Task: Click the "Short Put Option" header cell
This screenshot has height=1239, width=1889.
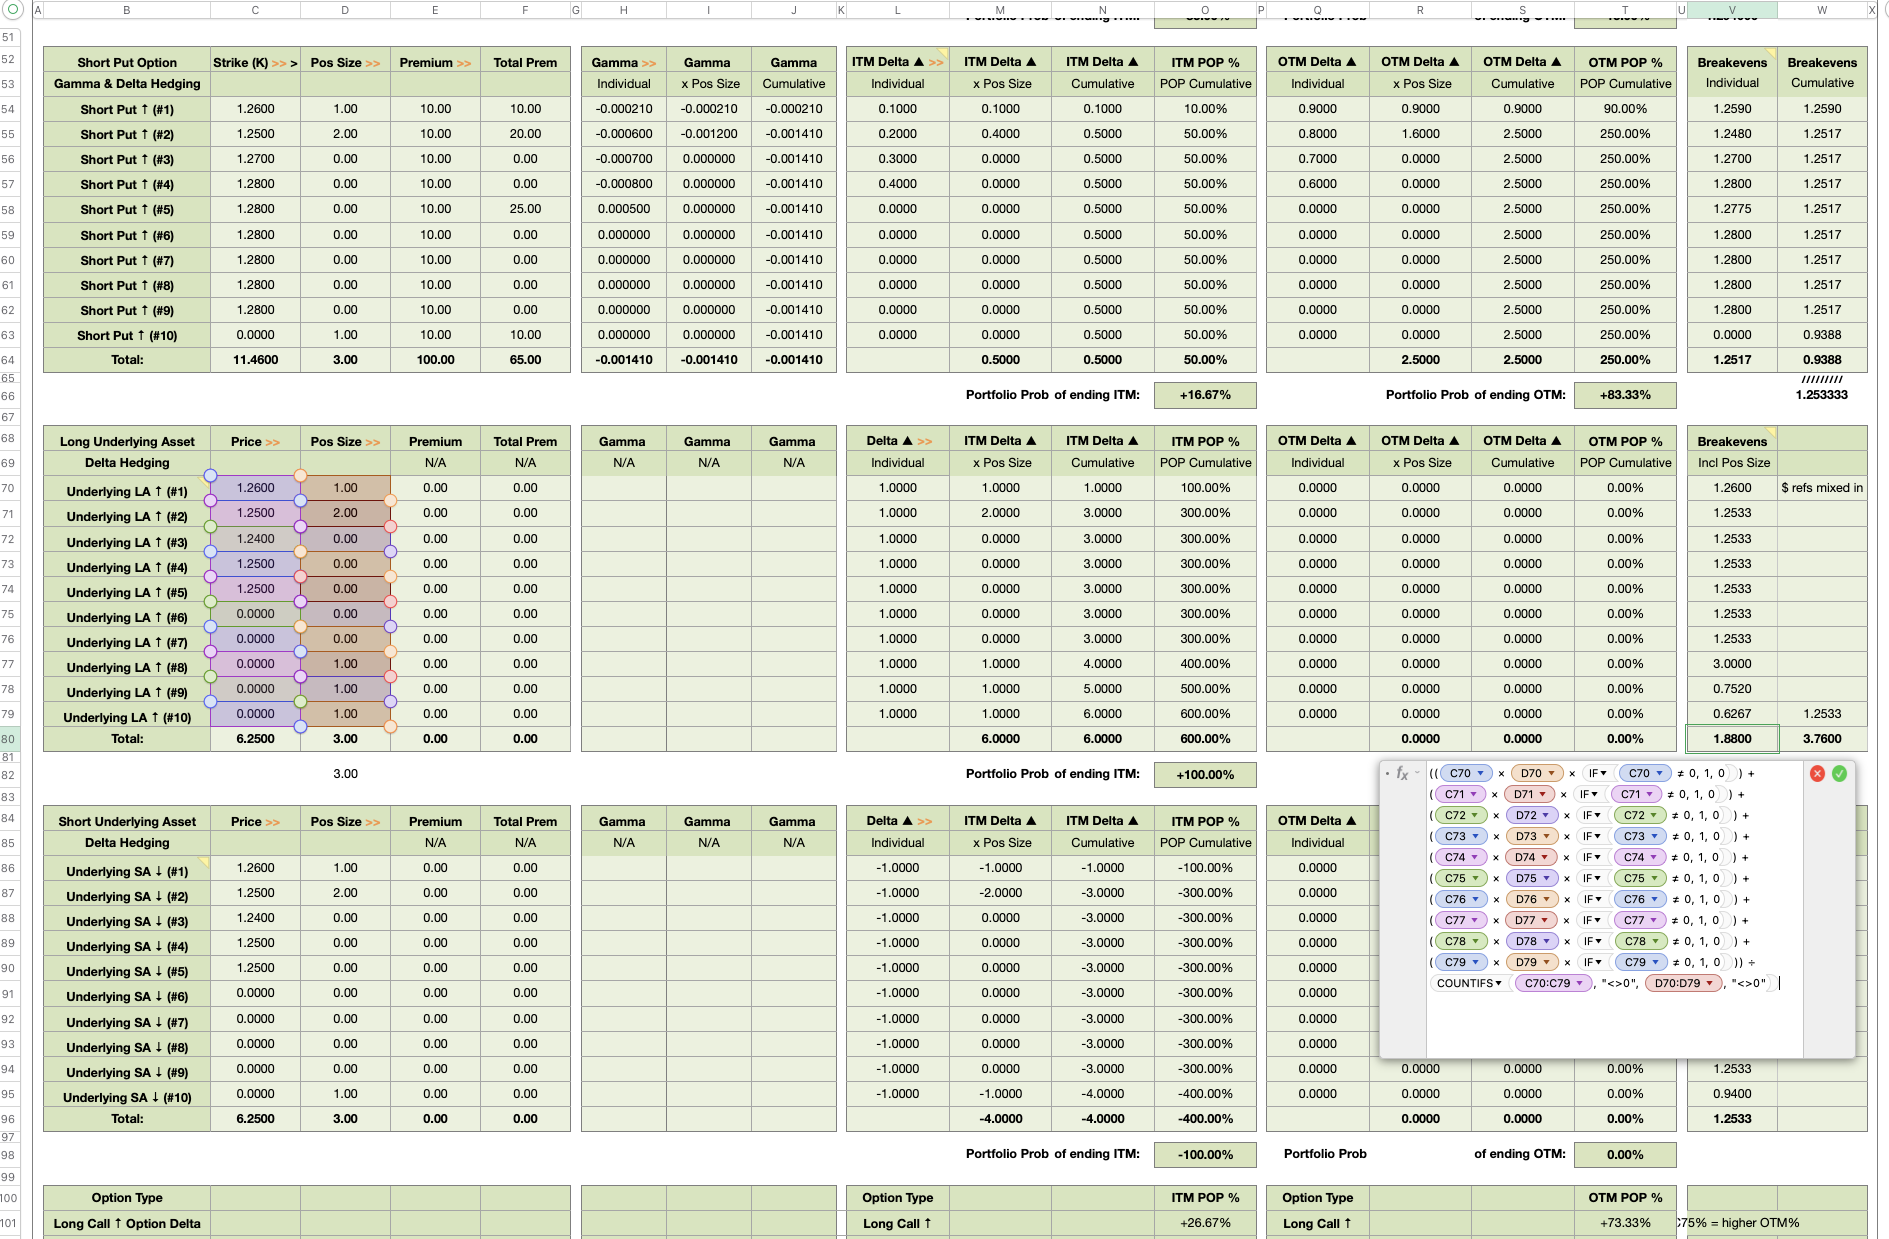Action: pyautogui.click(x=127, y=62)
